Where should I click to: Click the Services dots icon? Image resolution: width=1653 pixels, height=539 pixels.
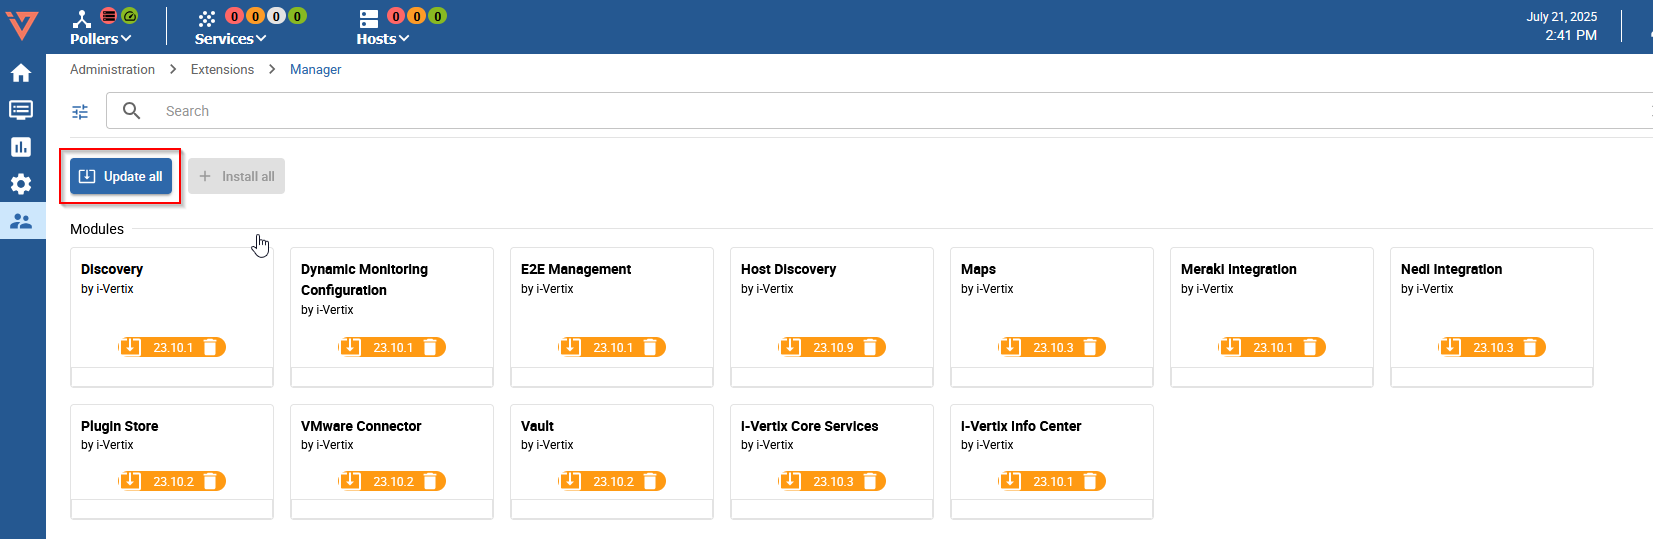click(x=206, y=18)
